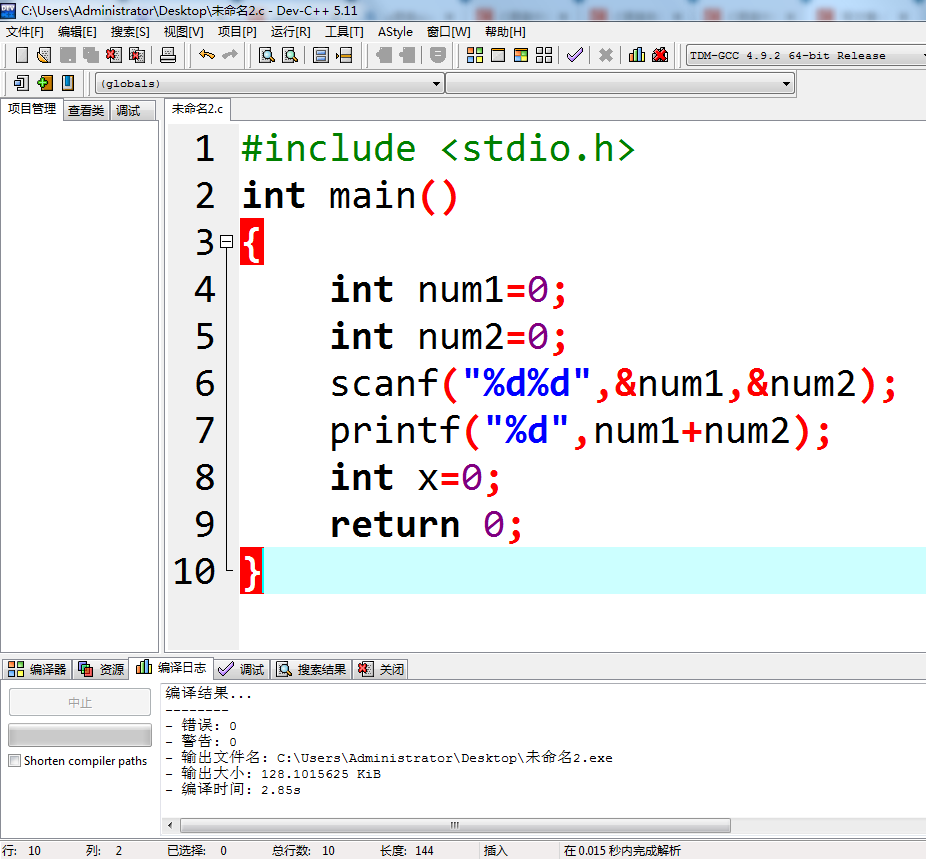The image size is (926, 859).
Task: Open the empty function list dropdown
Action: tap(620, 84)
